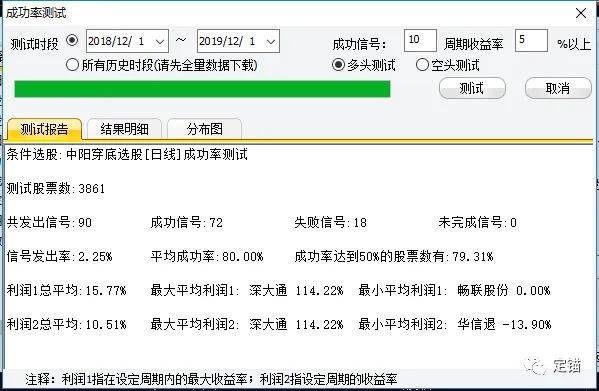This screenshot has width=599, height=391.
Task: Click the 取消 button
Action: [x=558, y=88]
